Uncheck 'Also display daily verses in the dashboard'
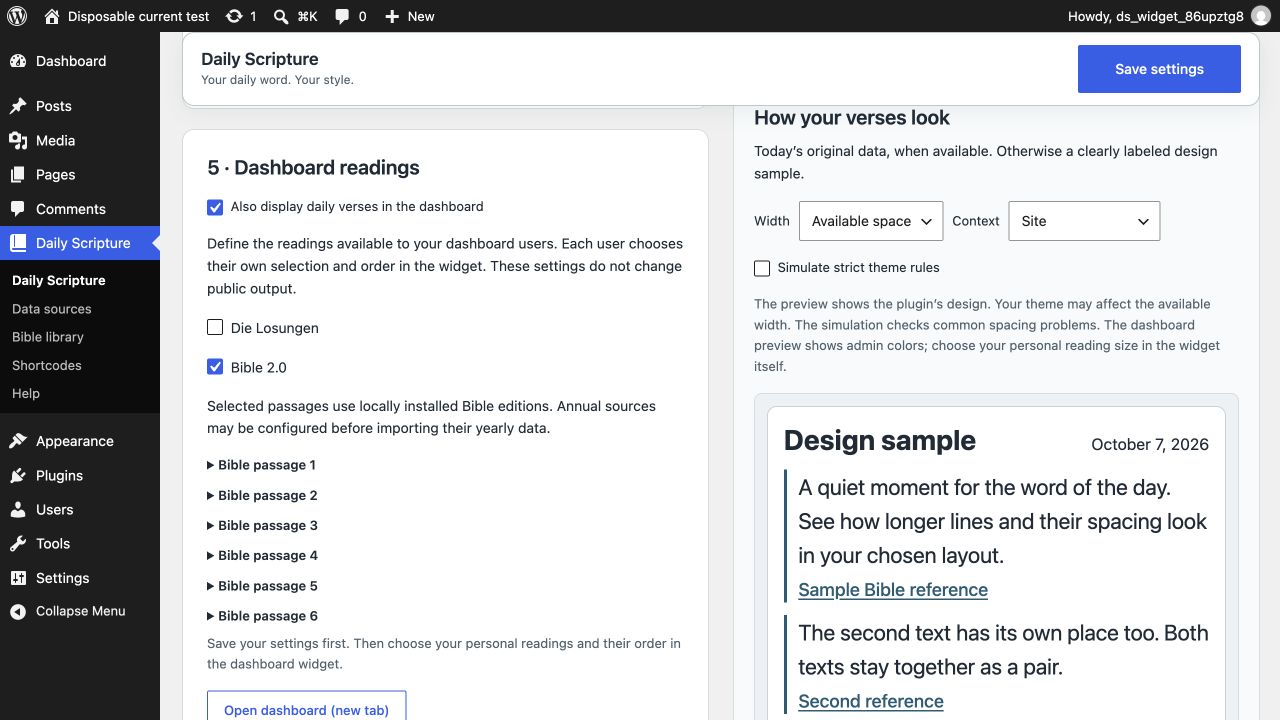1280x720 pixels. 215,207
